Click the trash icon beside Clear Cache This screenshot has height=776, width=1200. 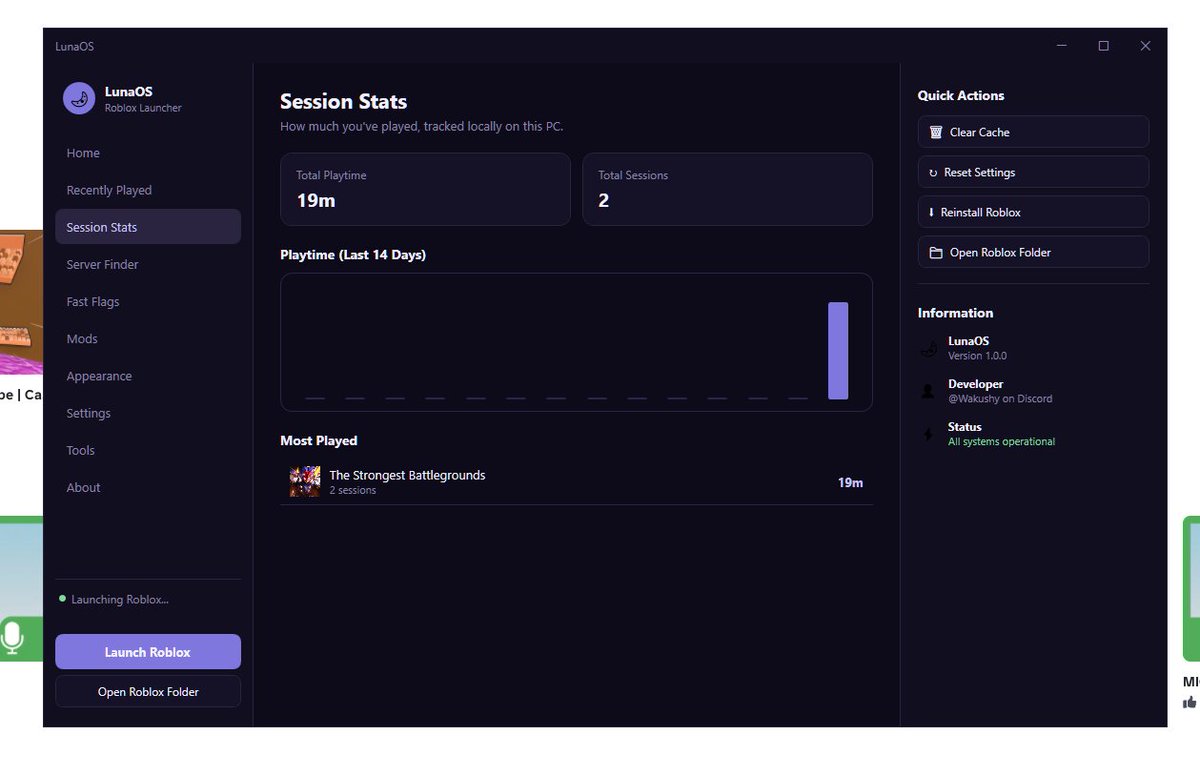(x=936, y=132)
